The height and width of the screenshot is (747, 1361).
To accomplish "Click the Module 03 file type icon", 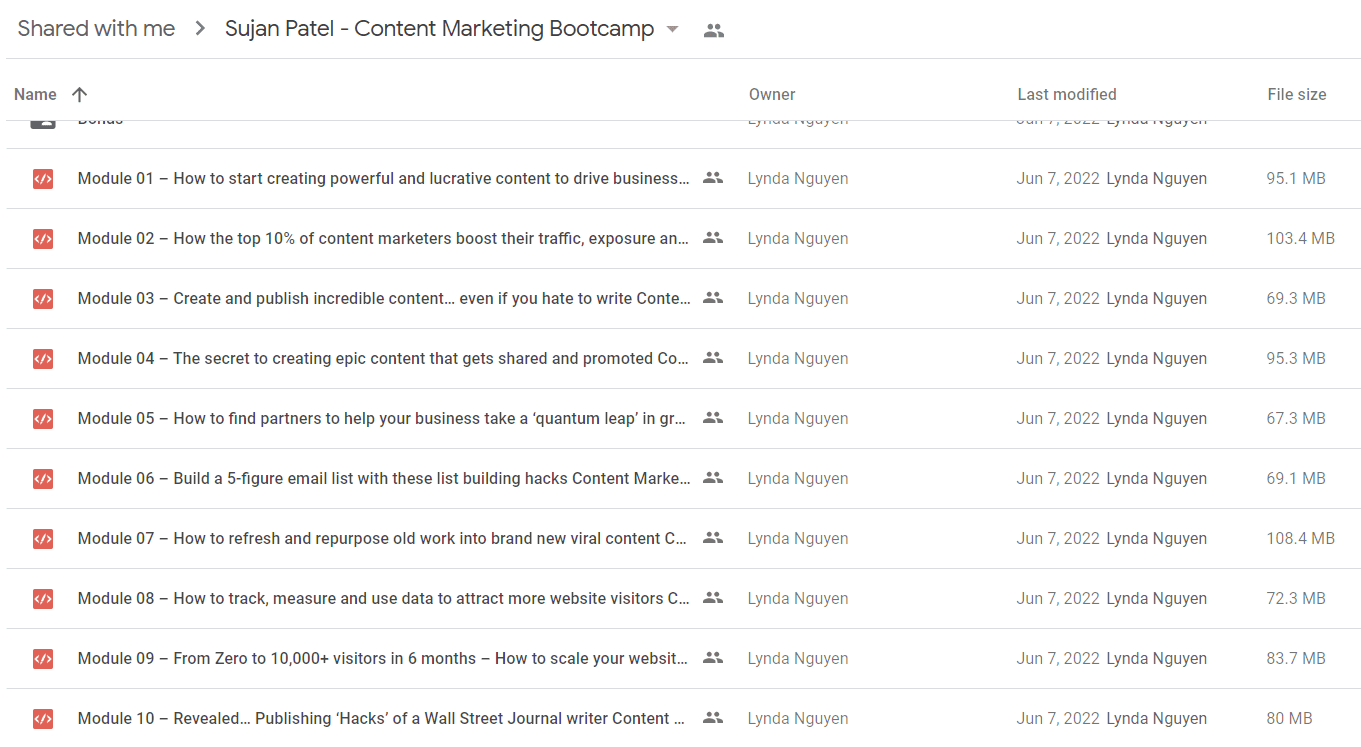I will click(x=42, y=299).
